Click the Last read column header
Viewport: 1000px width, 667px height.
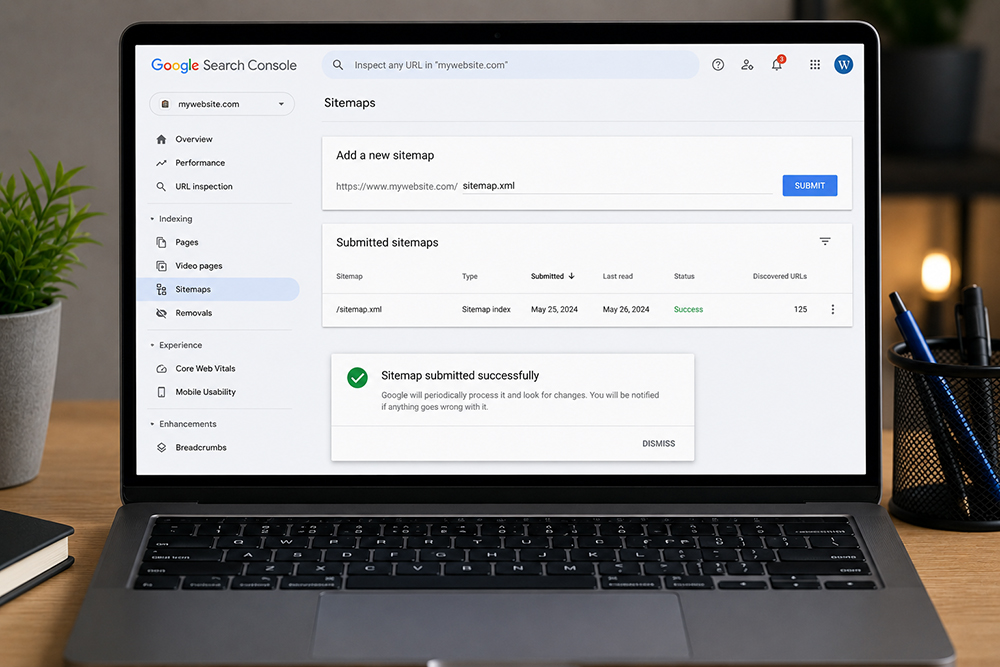click(x=617, y=276)
